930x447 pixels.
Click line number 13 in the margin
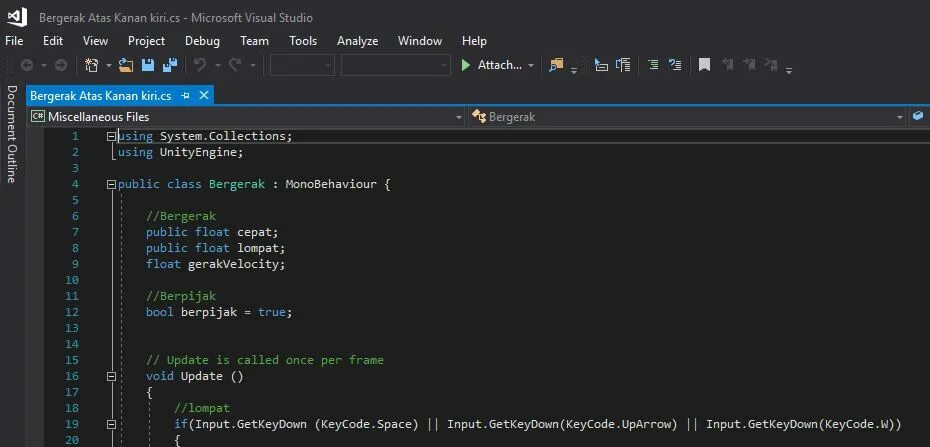[72, 328]
